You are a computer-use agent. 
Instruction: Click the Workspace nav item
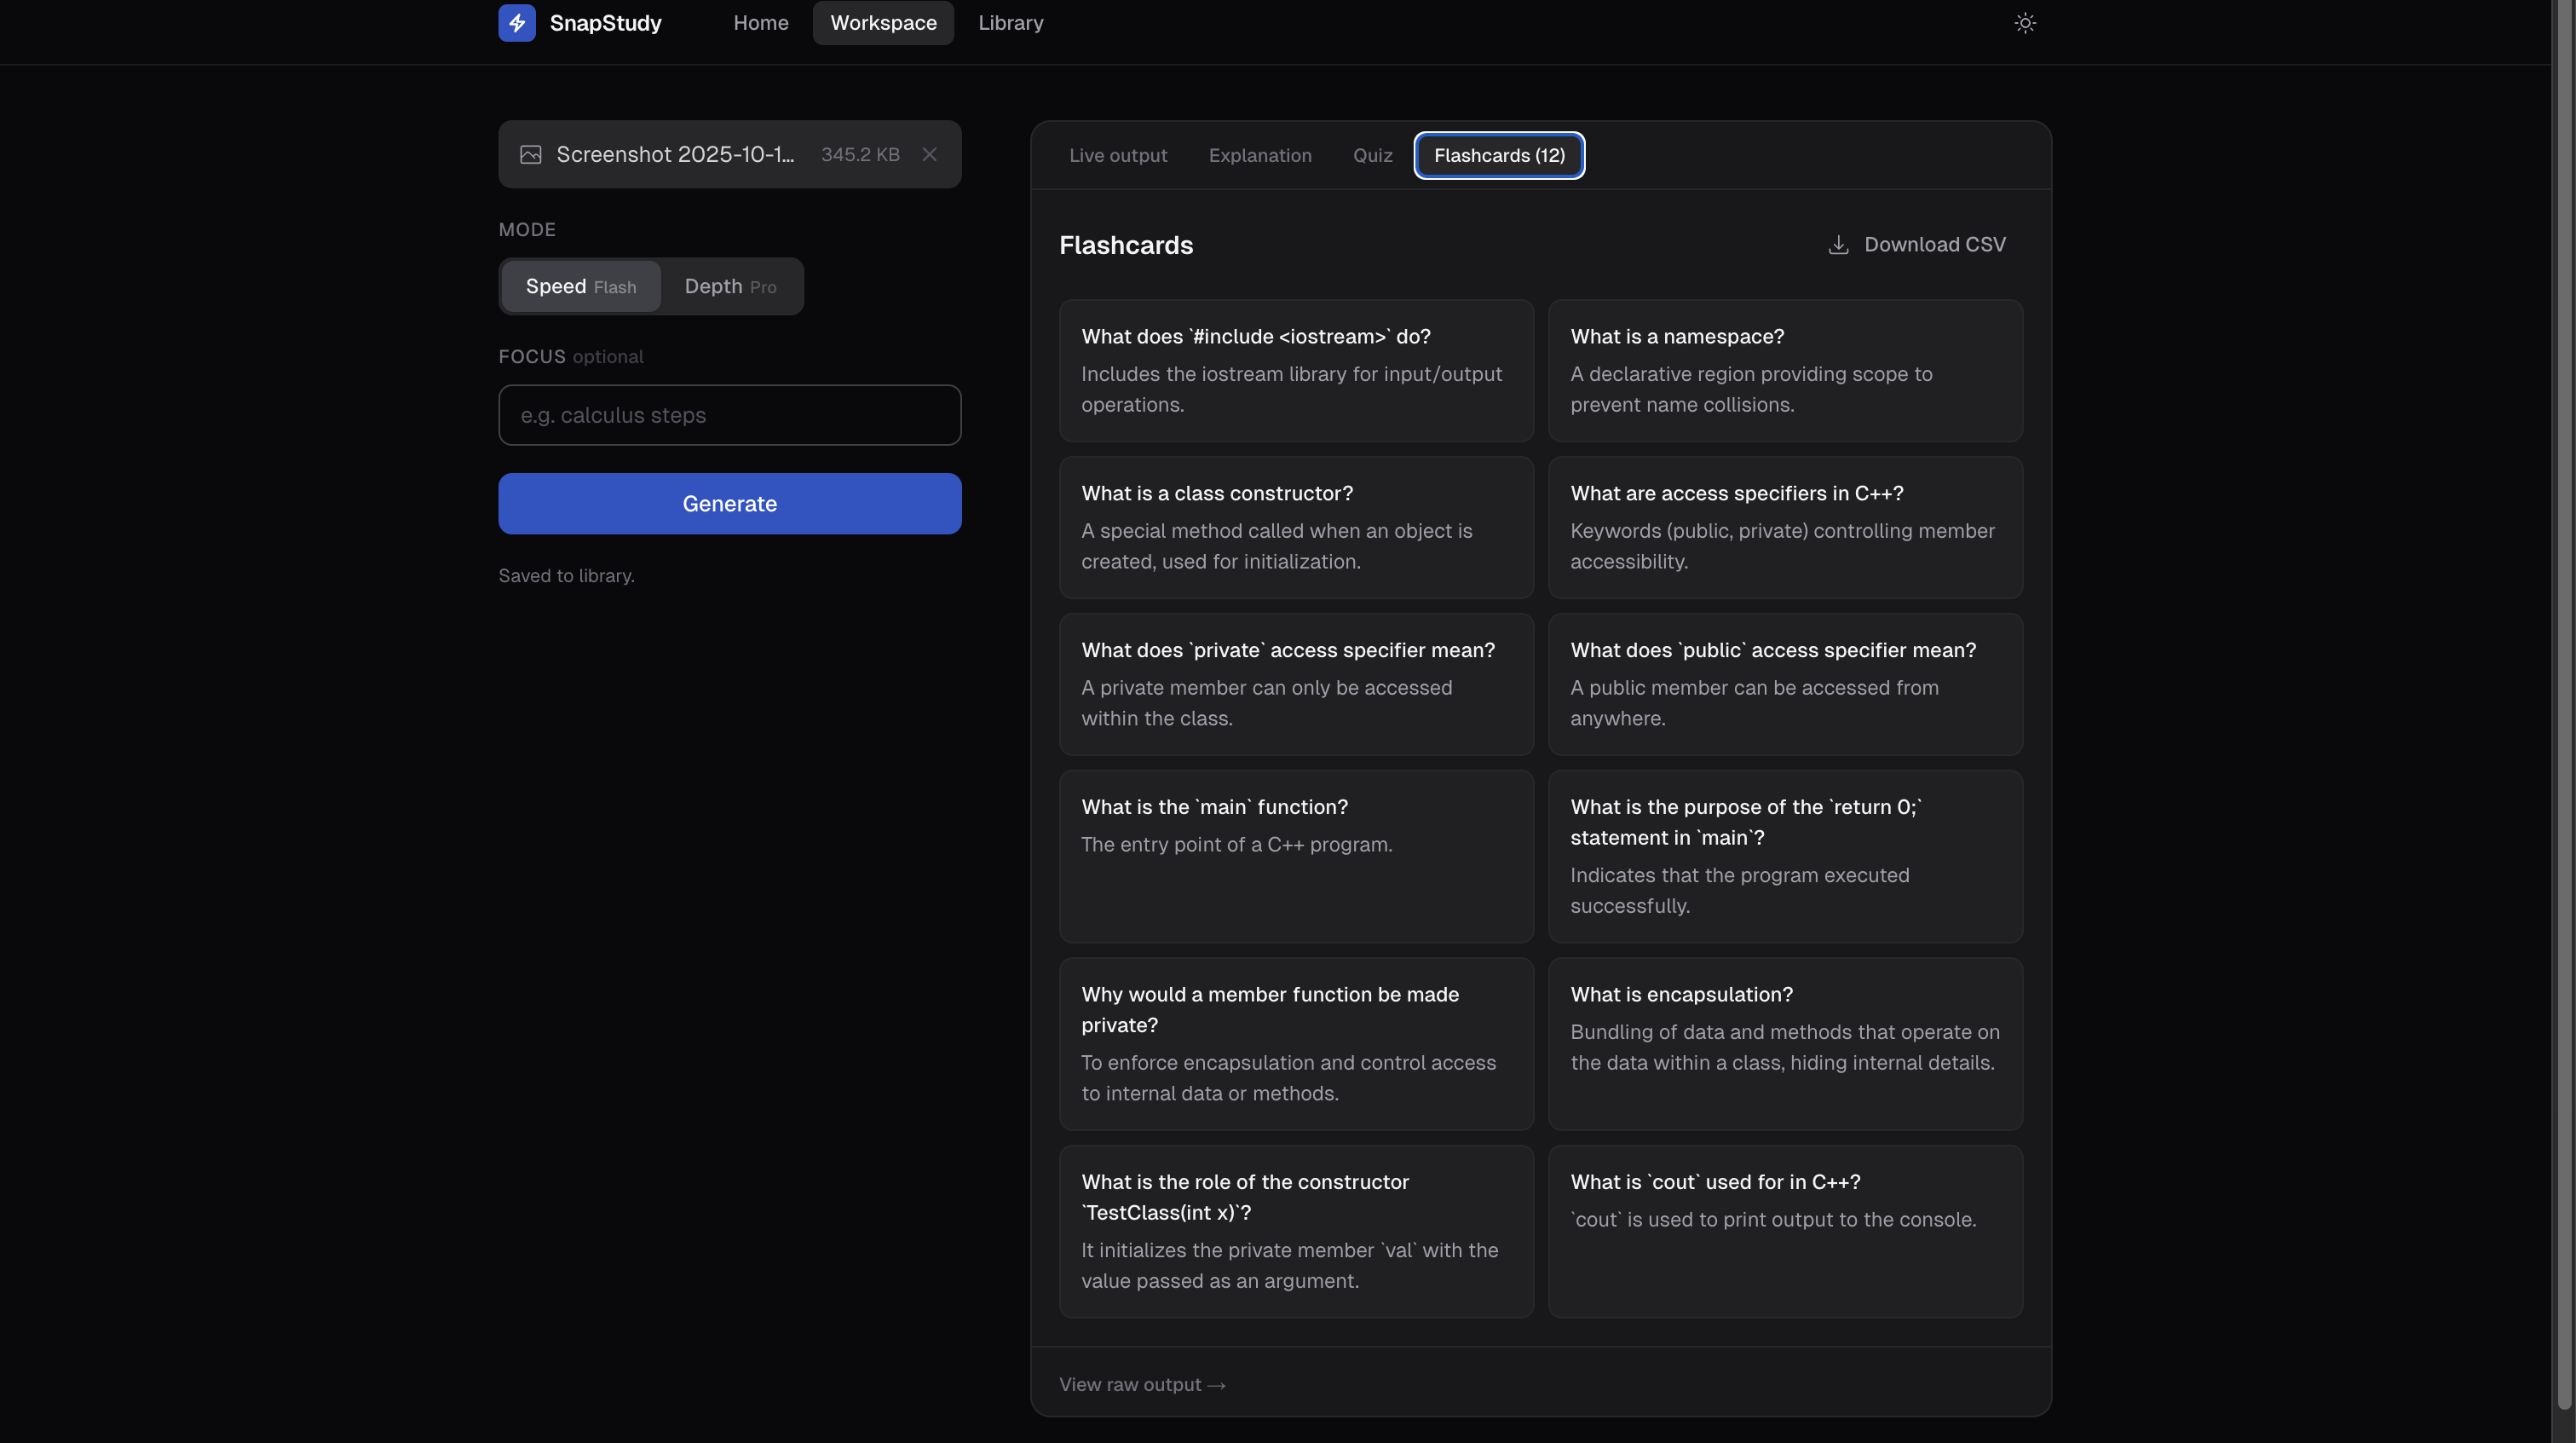point(882,22)
